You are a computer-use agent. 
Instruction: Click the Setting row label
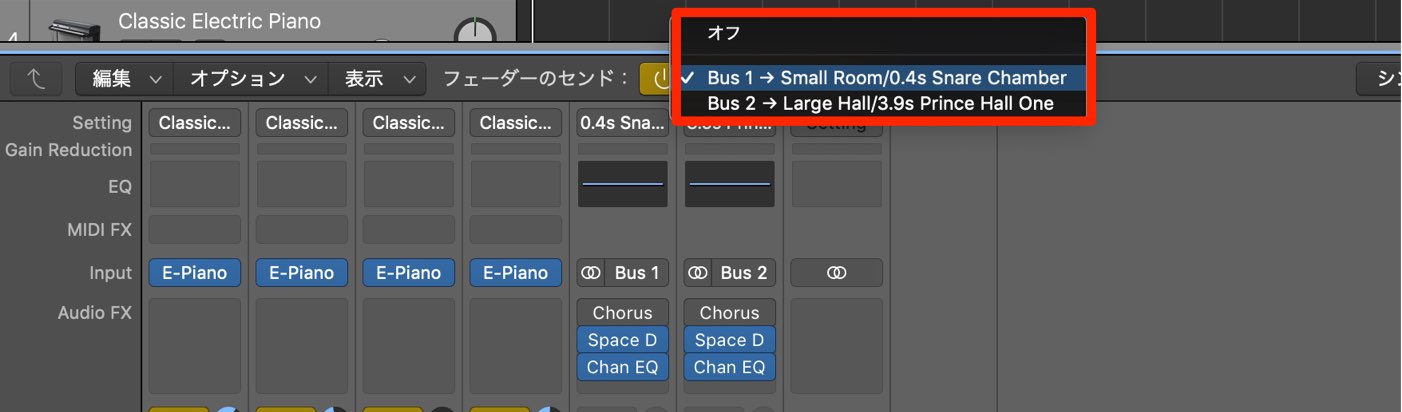tap(102, 123)
